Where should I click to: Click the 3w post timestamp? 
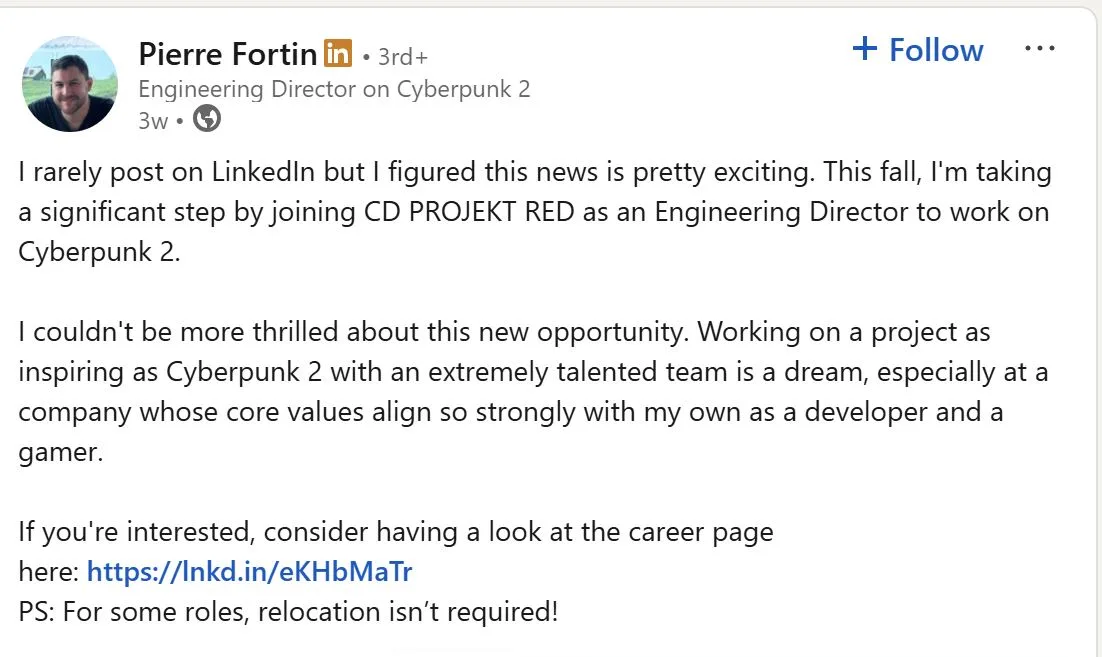point(153,121)
